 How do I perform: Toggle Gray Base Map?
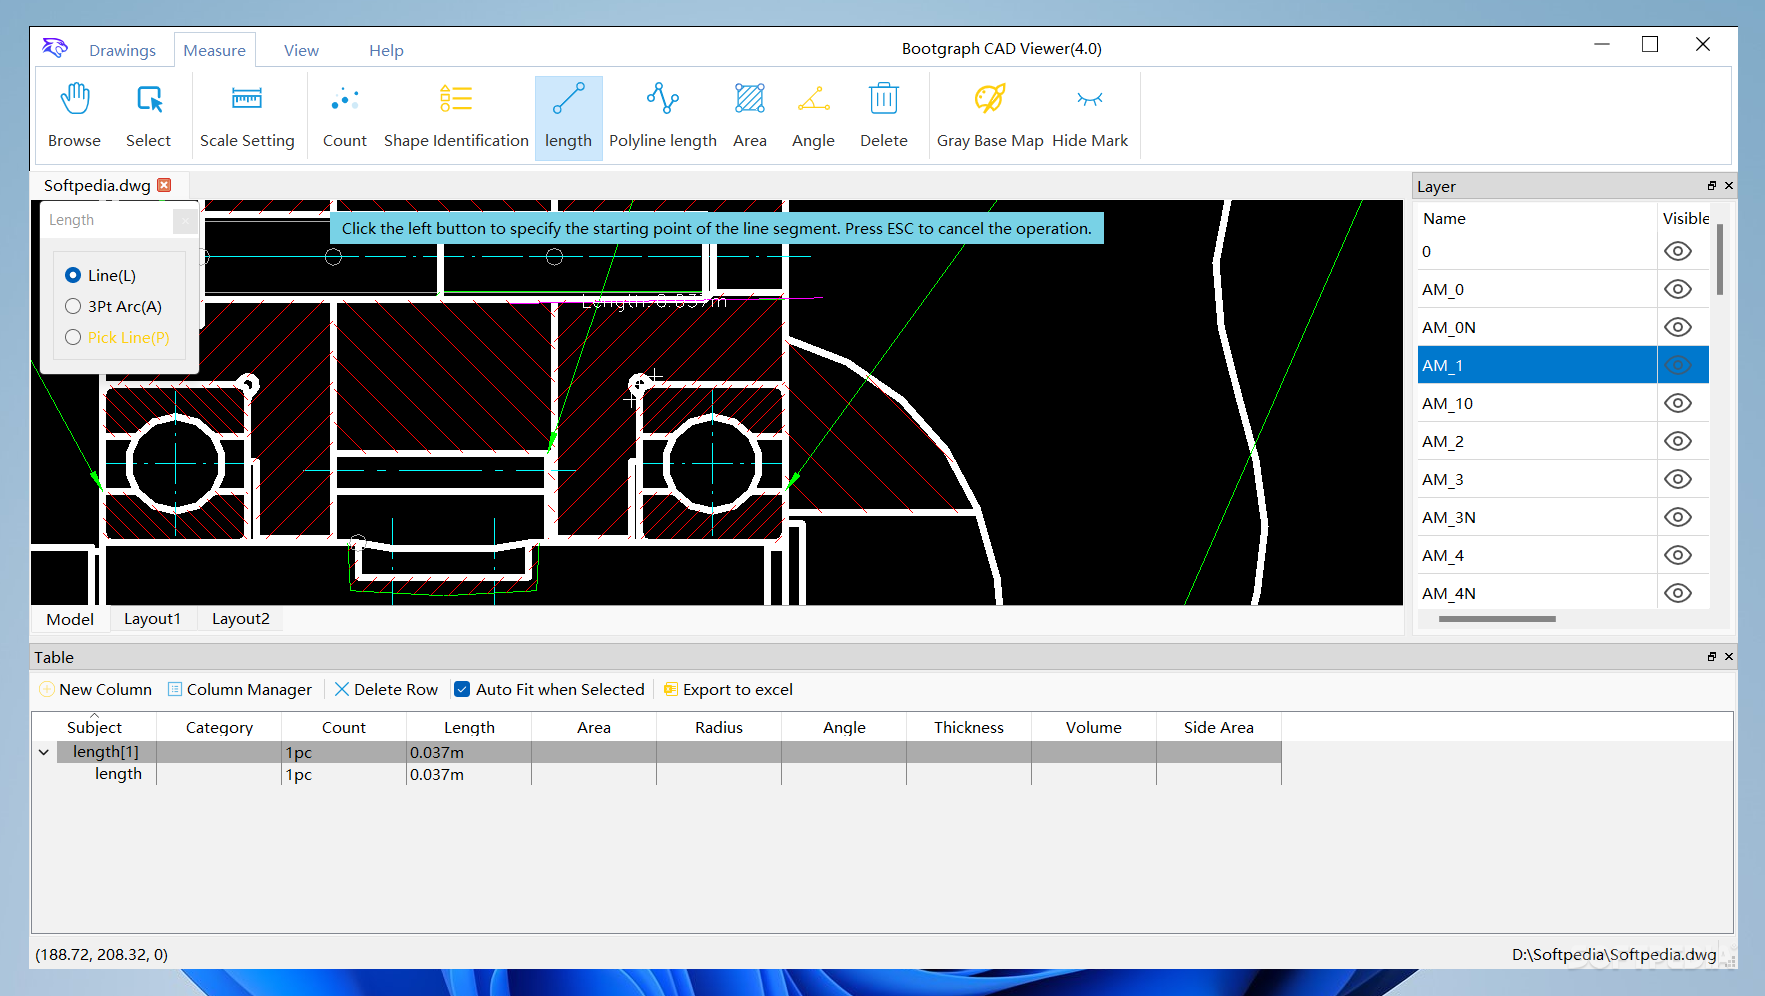(990, 116)
